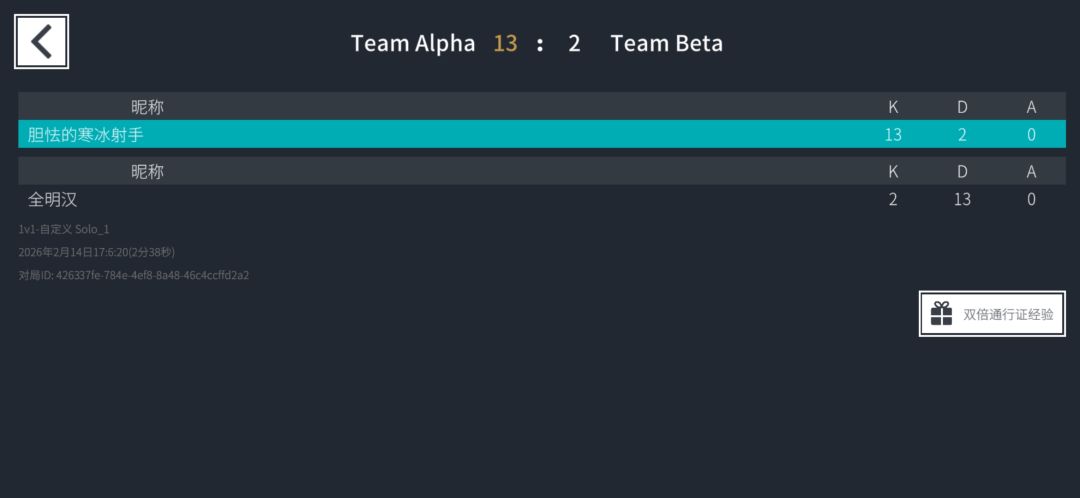Click the 昵称 column header of first table

click(x=147, y=106)
